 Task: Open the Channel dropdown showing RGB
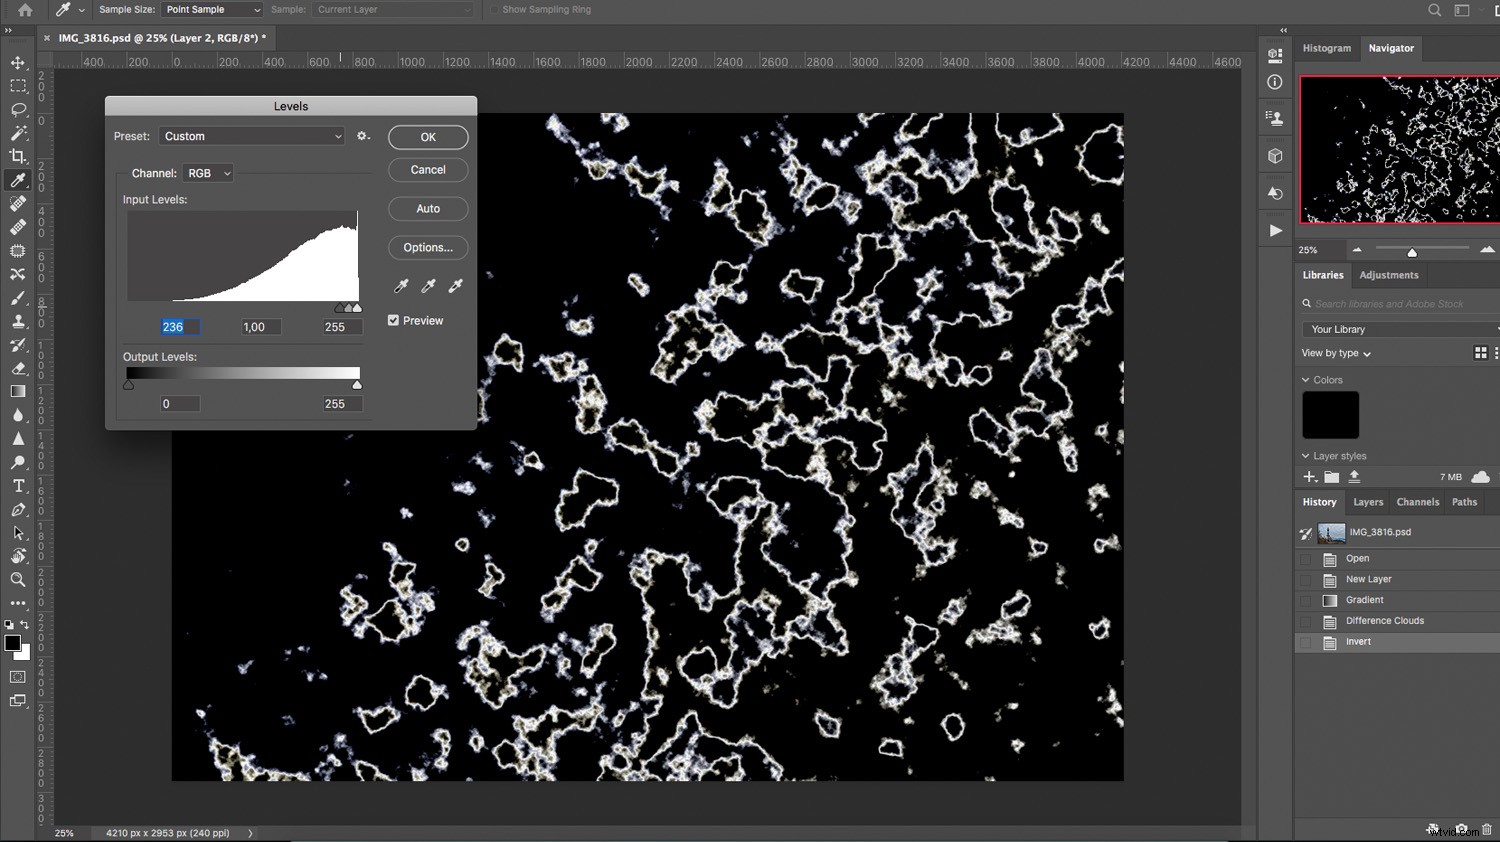pos(207,172)
